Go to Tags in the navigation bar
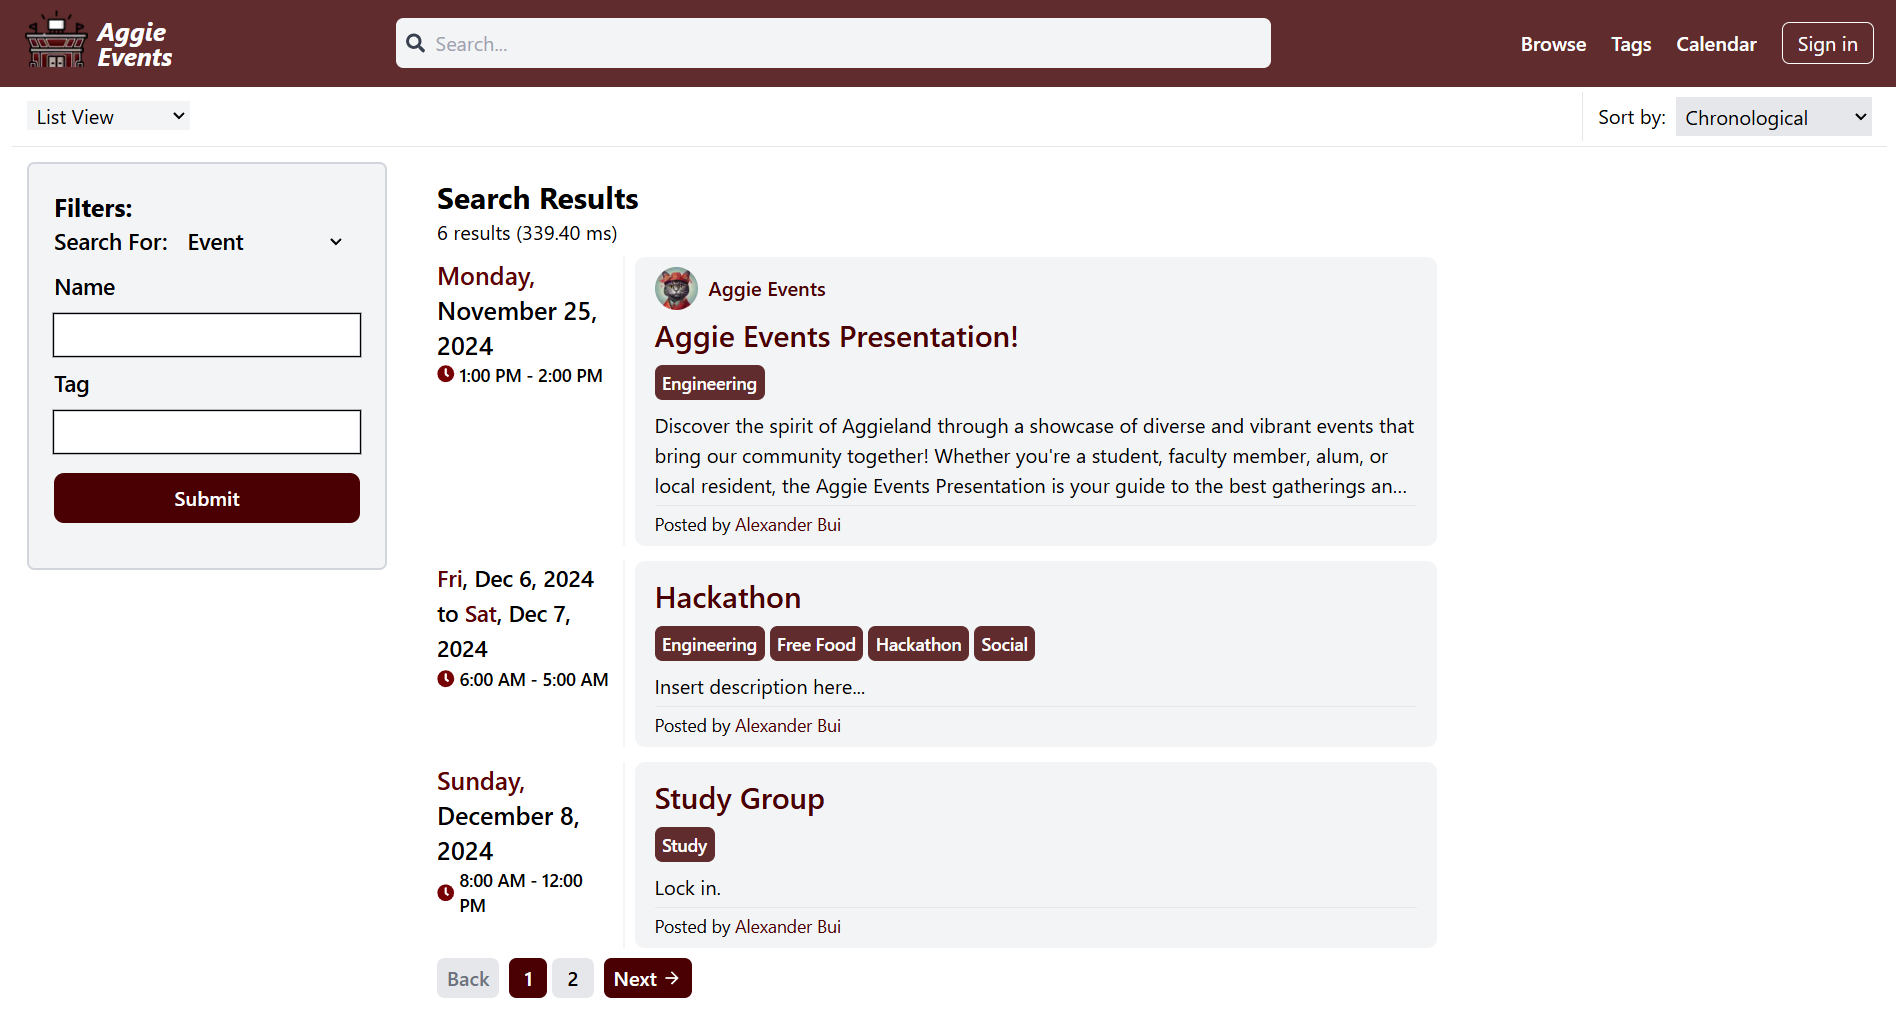The width and height of the screenshot is (1896, 1023). point(1630,44)
